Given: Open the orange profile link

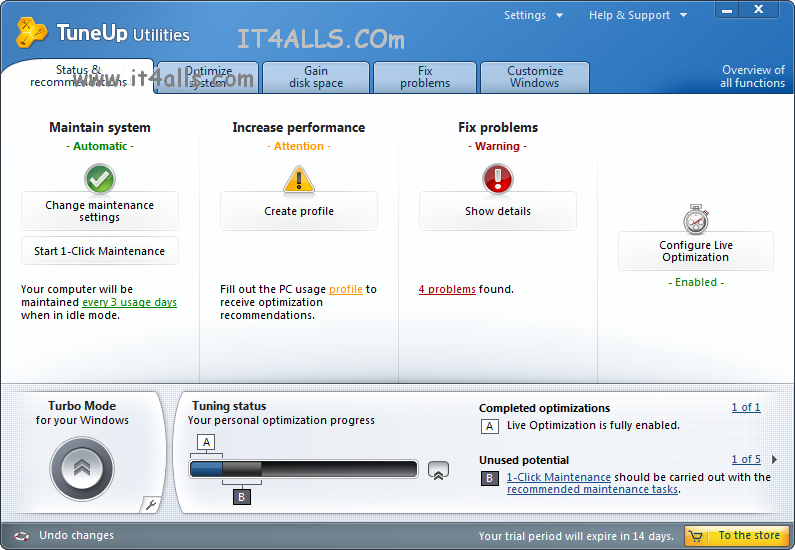Looking at the screenshot, I should pos(346,289).
